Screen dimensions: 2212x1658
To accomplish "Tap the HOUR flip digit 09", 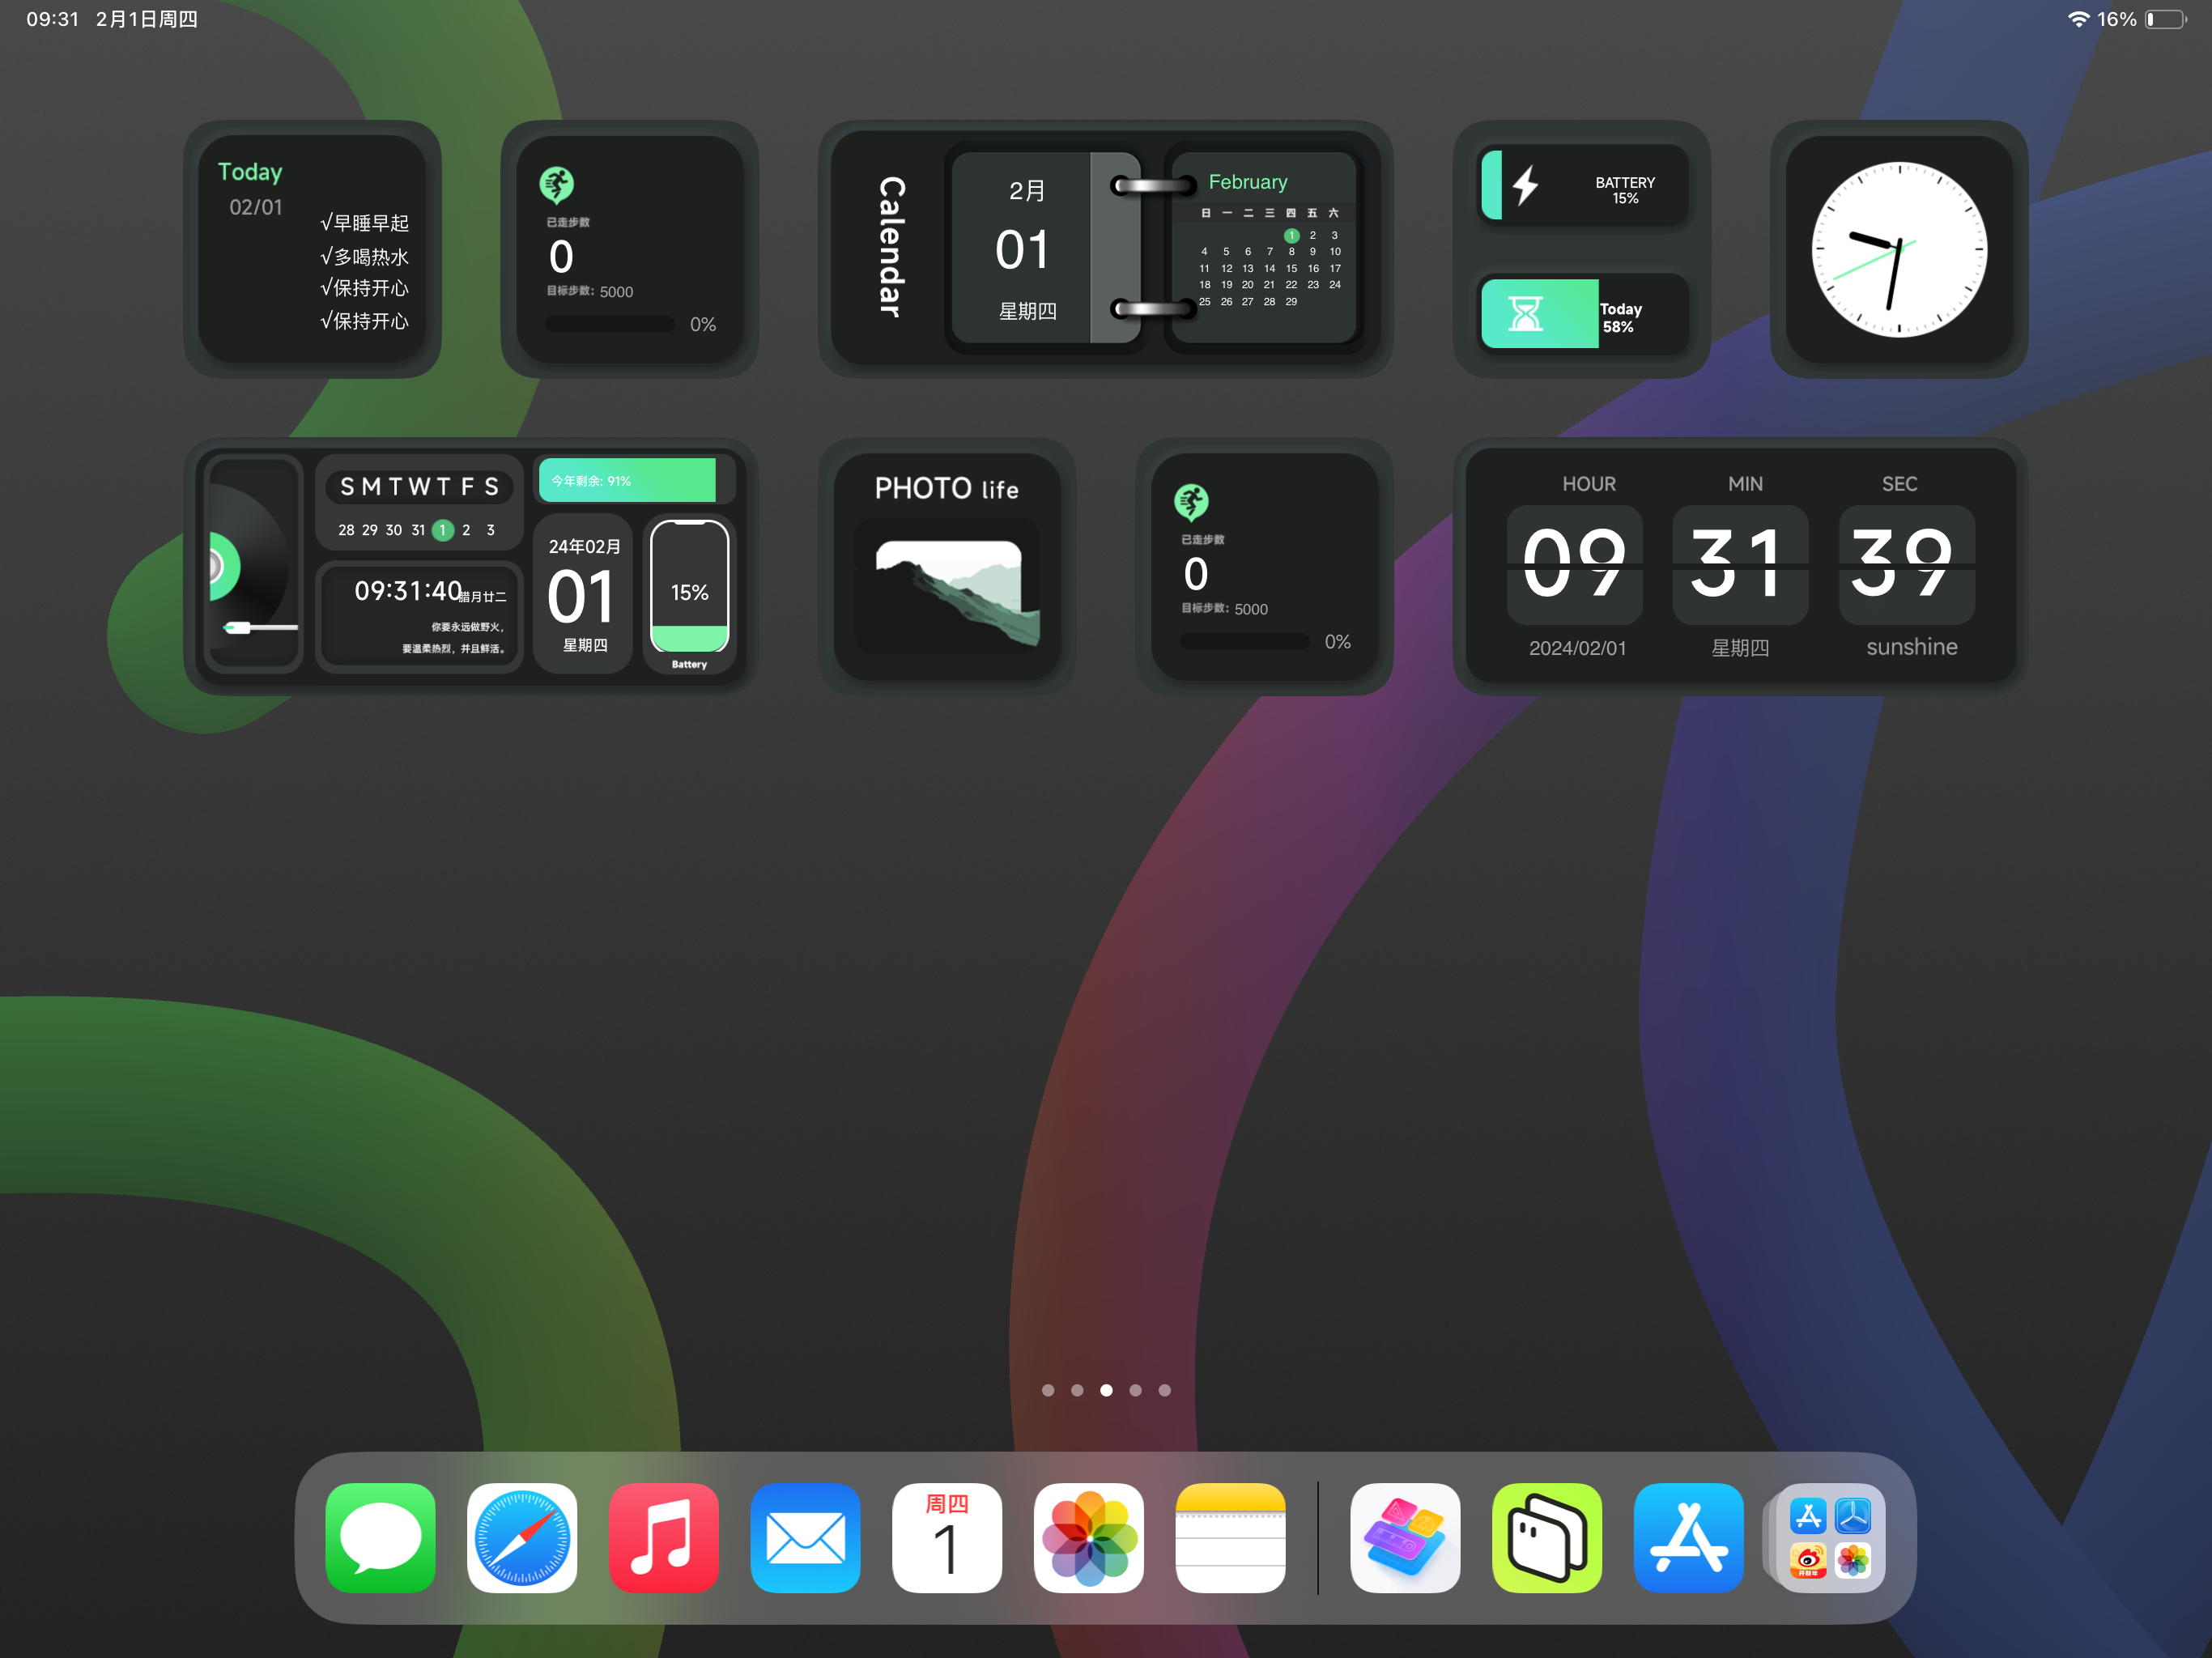I will click(1575, 564).
